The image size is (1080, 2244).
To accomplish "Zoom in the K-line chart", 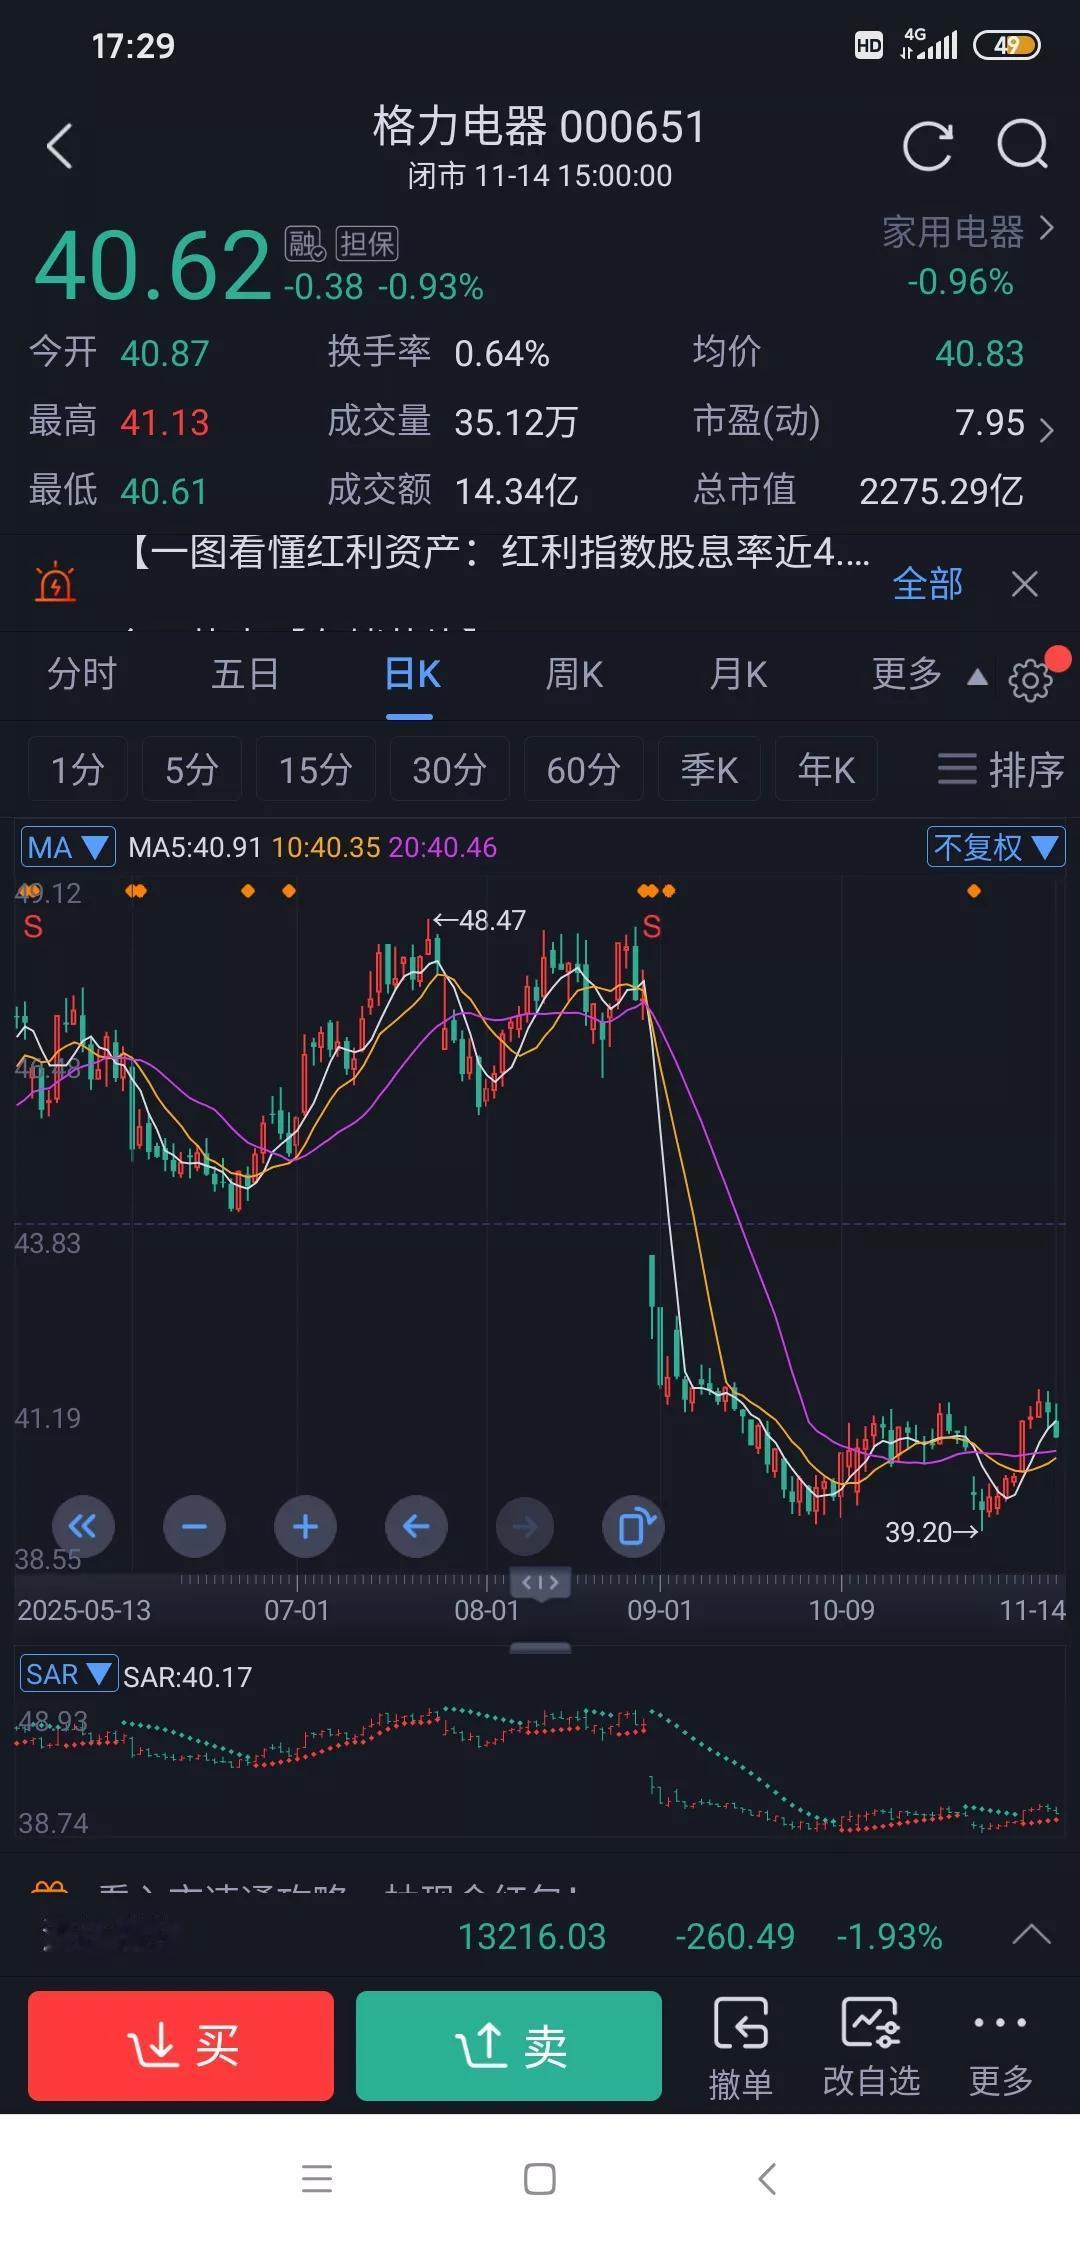I will 305,1526.
